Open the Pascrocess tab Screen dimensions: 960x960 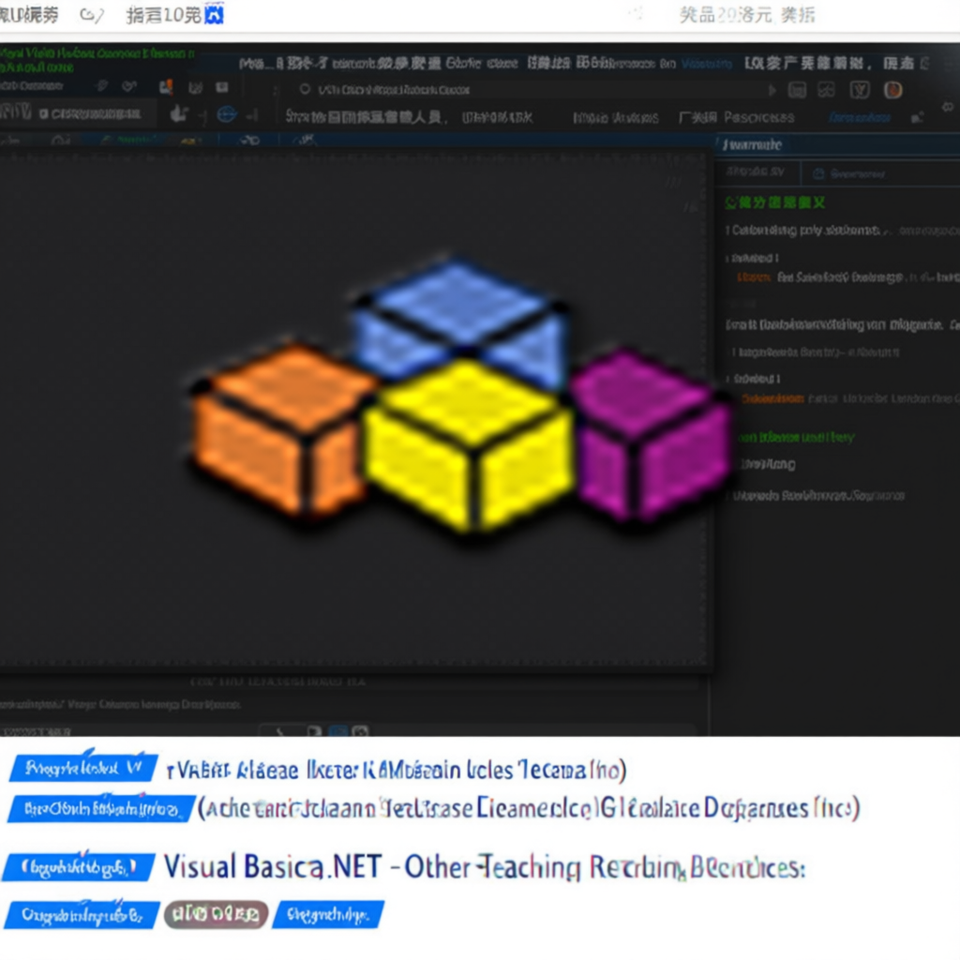coord(759,117)
